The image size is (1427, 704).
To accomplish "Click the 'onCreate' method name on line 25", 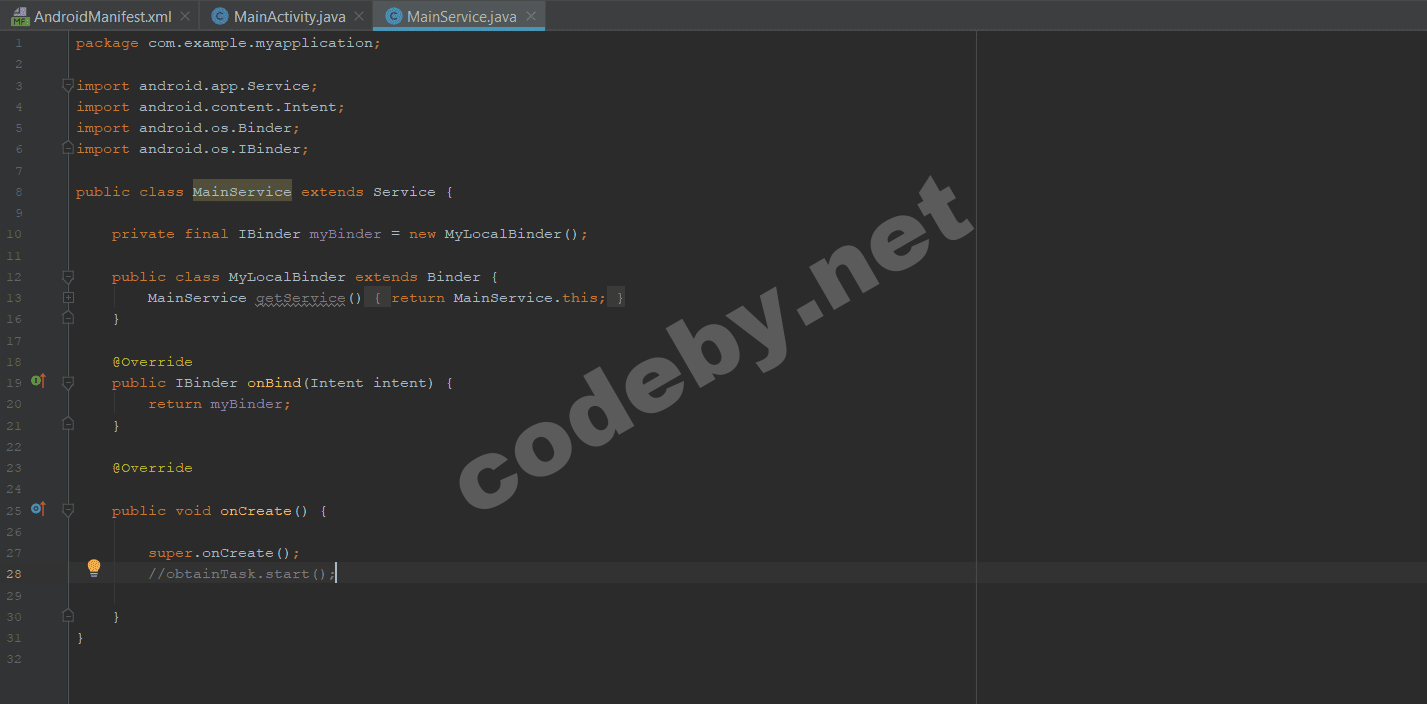I will [x=256, y=511].
